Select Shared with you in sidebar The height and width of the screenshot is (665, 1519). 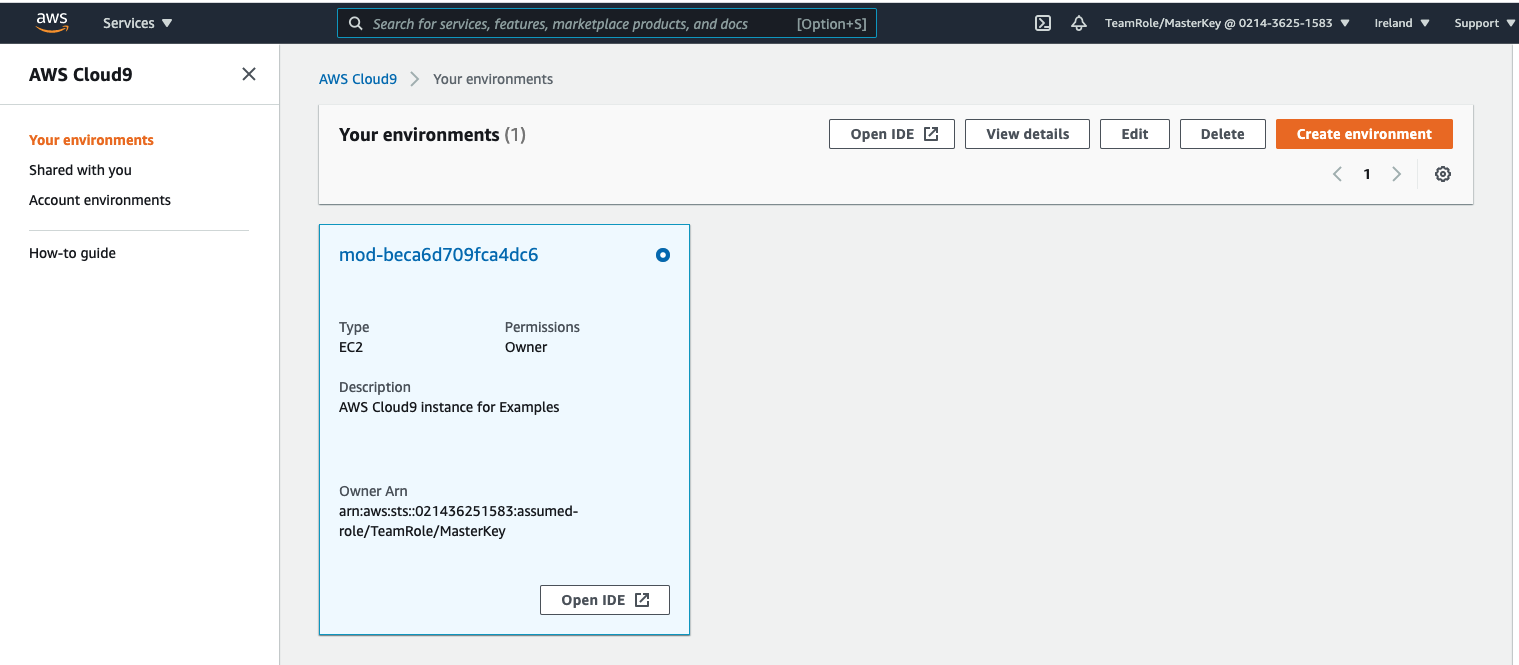(x=80, y=170)
